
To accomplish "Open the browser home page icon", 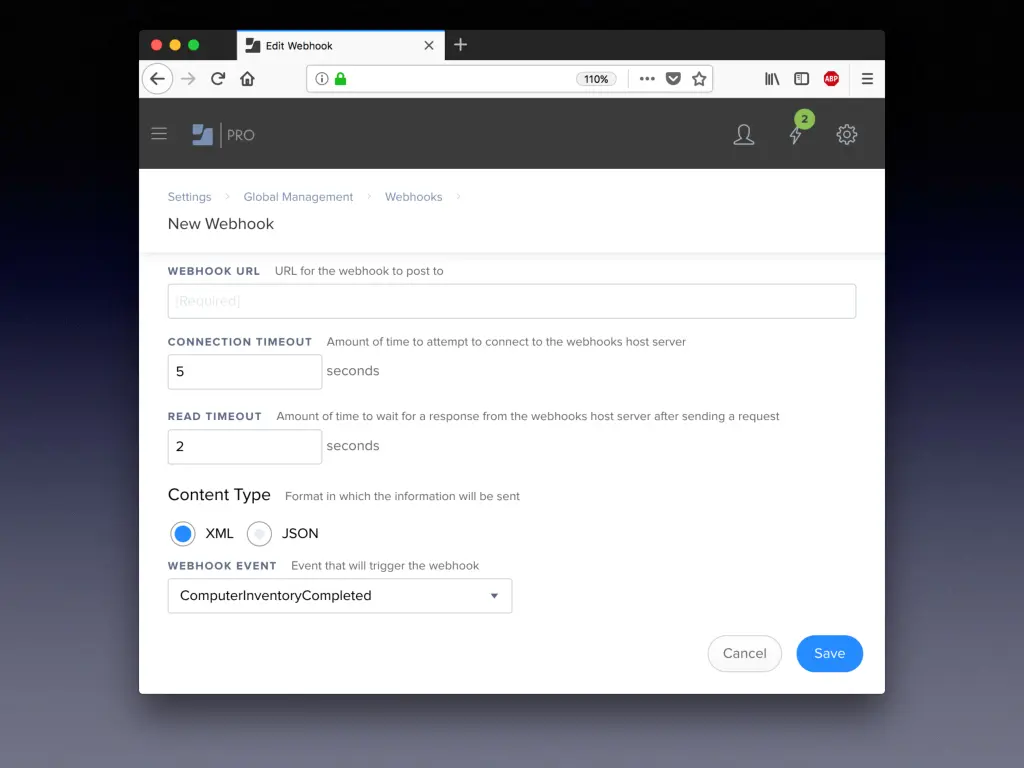I will coord(248,79).
